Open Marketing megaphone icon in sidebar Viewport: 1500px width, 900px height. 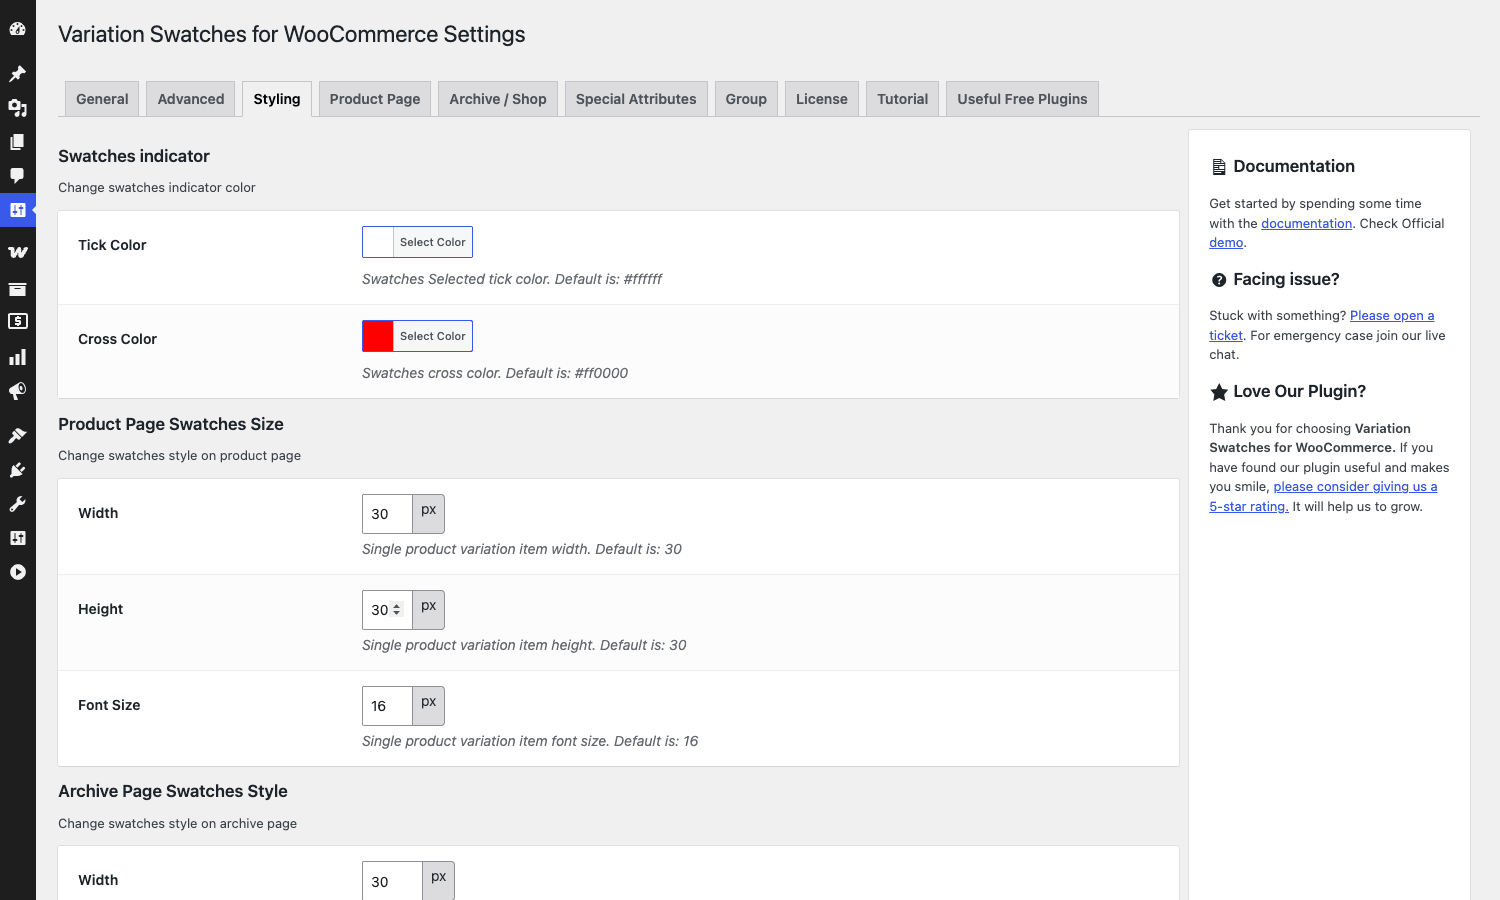point(17,391)
